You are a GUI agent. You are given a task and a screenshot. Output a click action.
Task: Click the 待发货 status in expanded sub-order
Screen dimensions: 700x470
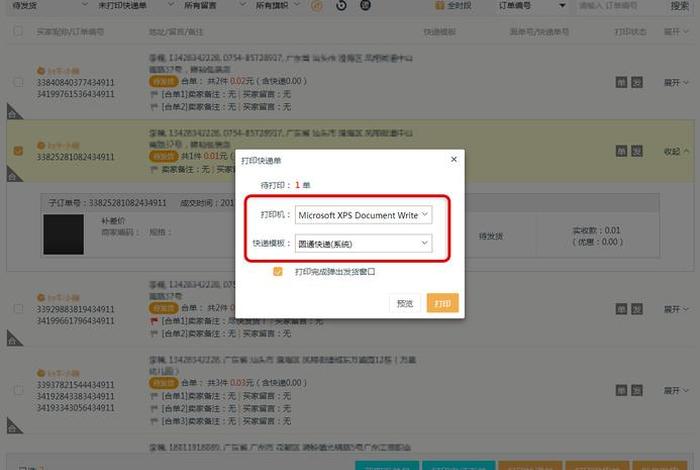[491, 237]
